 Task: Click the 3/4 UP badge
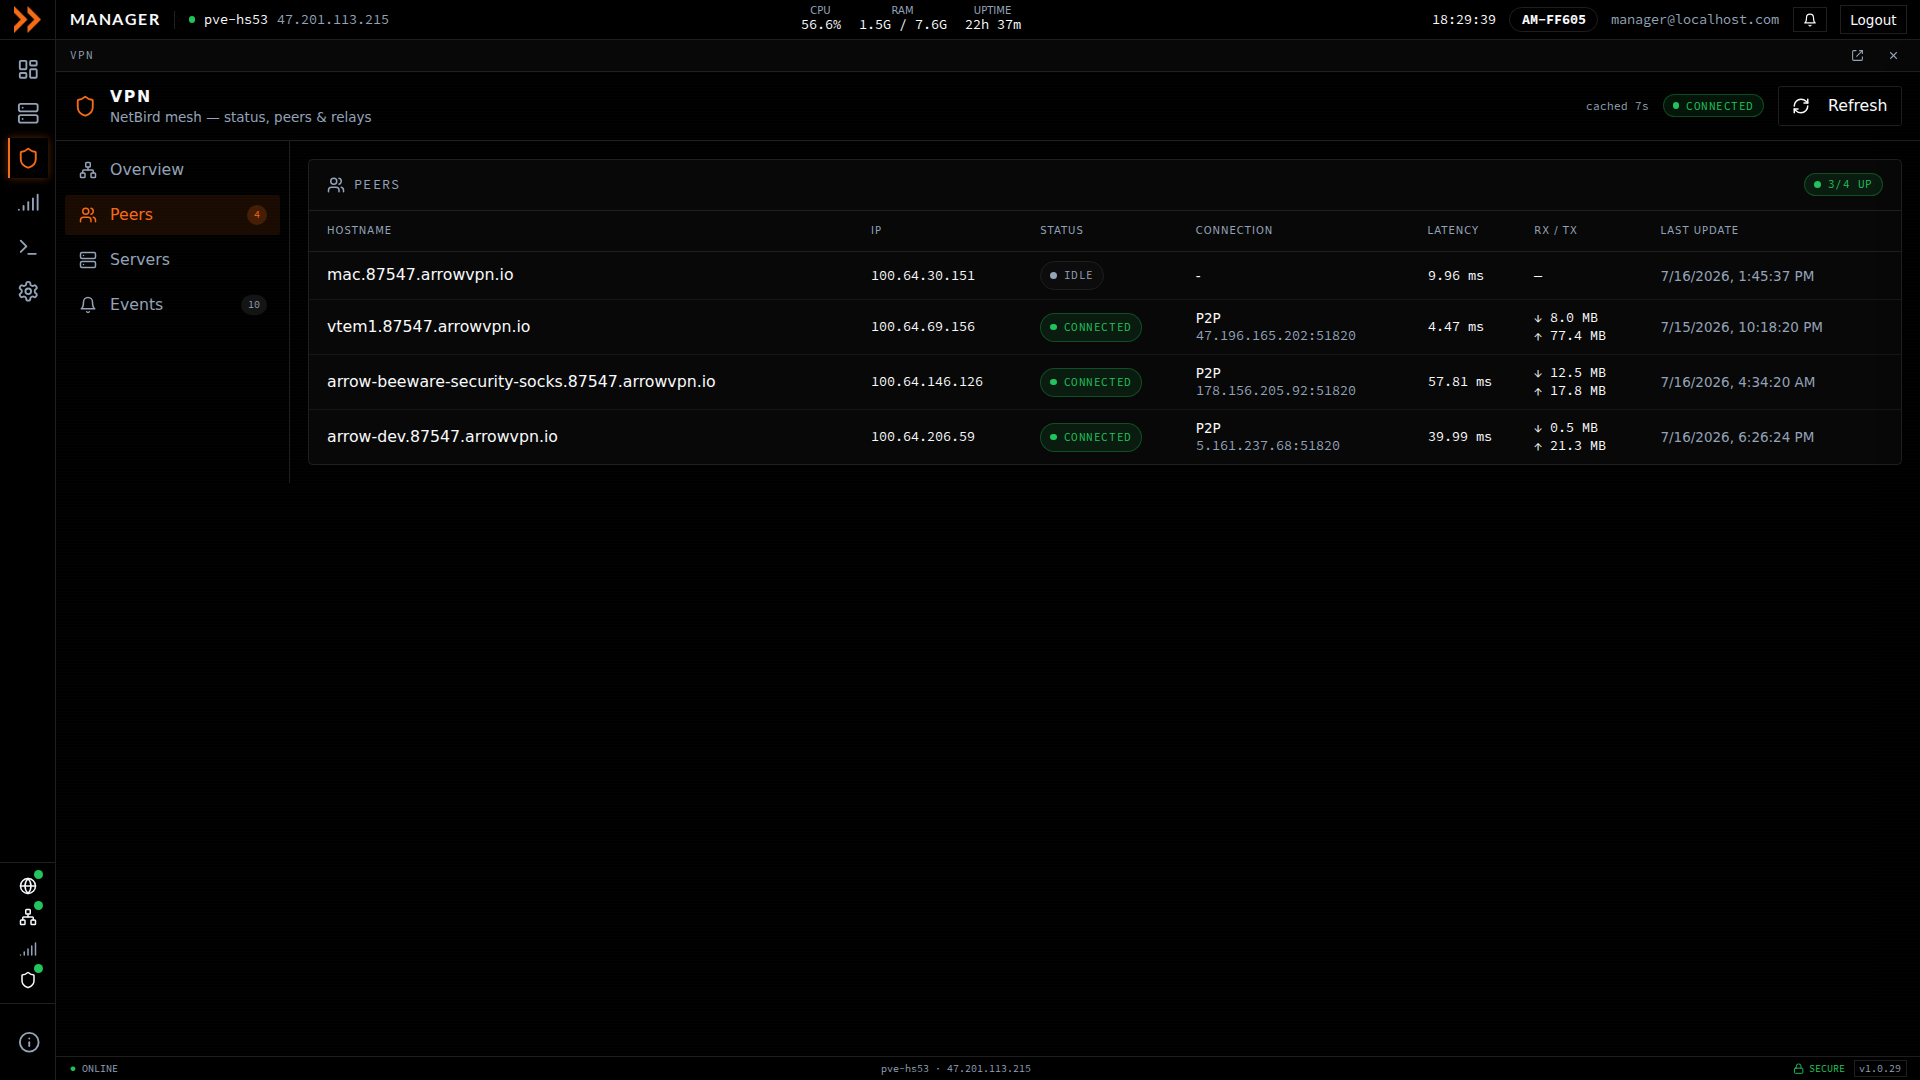coord(1843,185)
